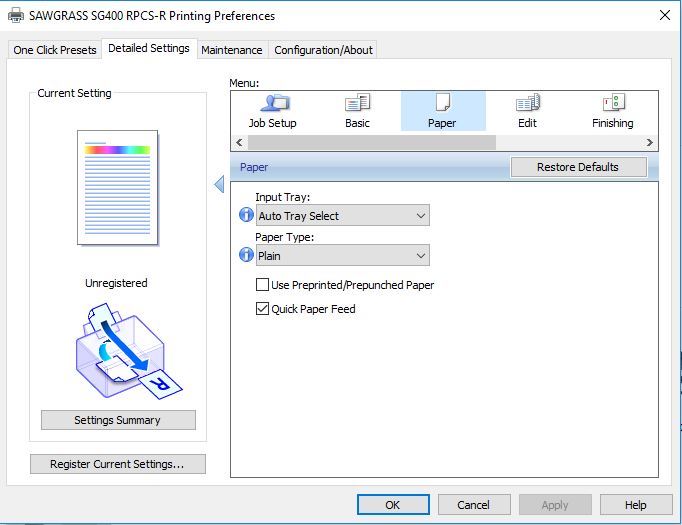This screenshot has width=682, height=525.
Task: Open the Configuration/About tab
Action: click(323, 50)
